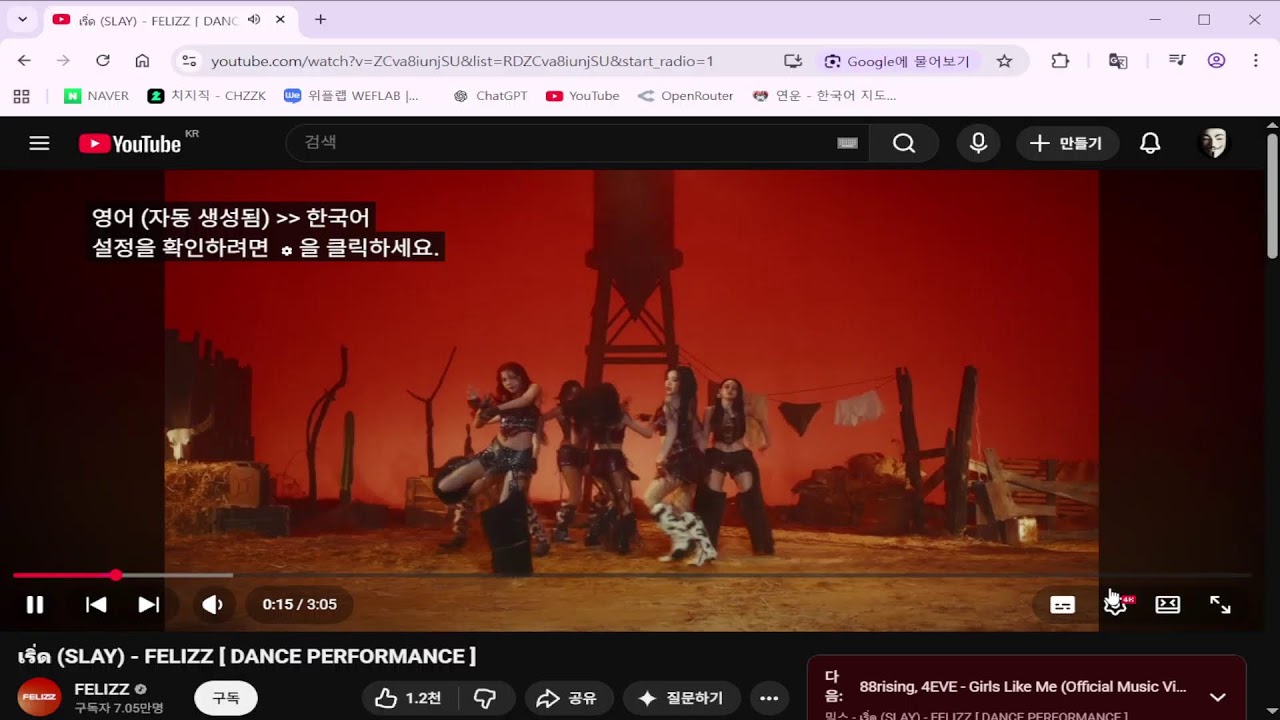This screenshot has height=720, width=1280.
Task: Open the NAVER bookmark
Action: [97, 96]
